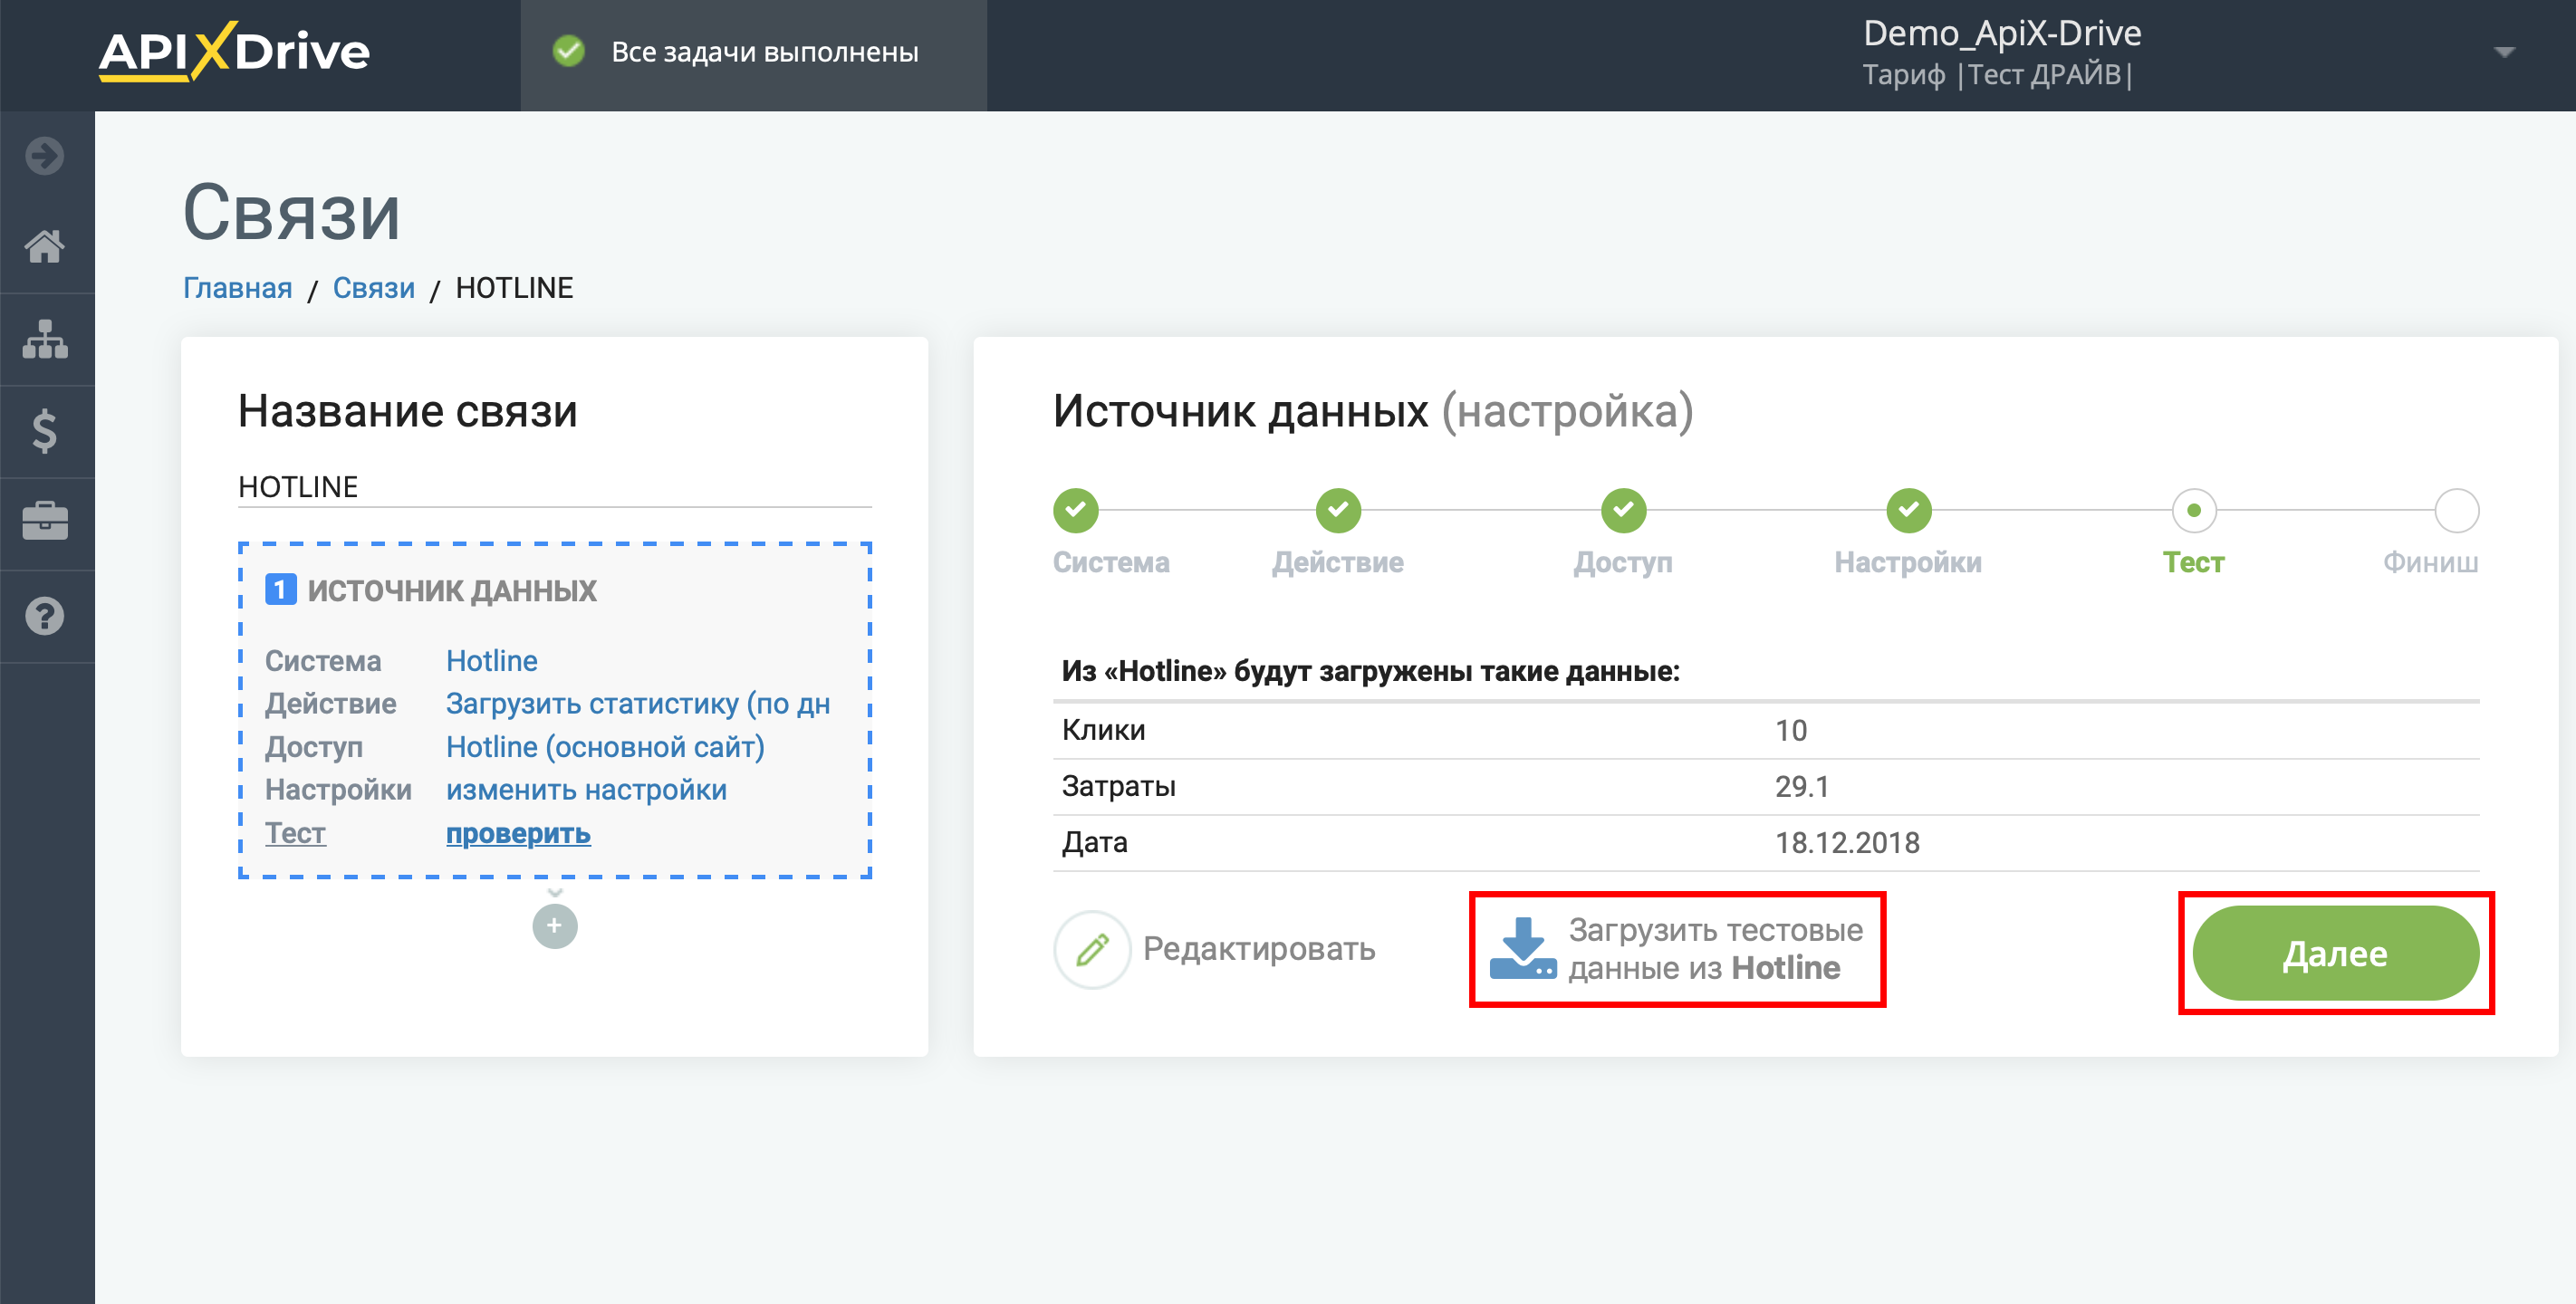Add a new block with the plus button
Screen dimensions: 2576x1304
tap(554, 926)
